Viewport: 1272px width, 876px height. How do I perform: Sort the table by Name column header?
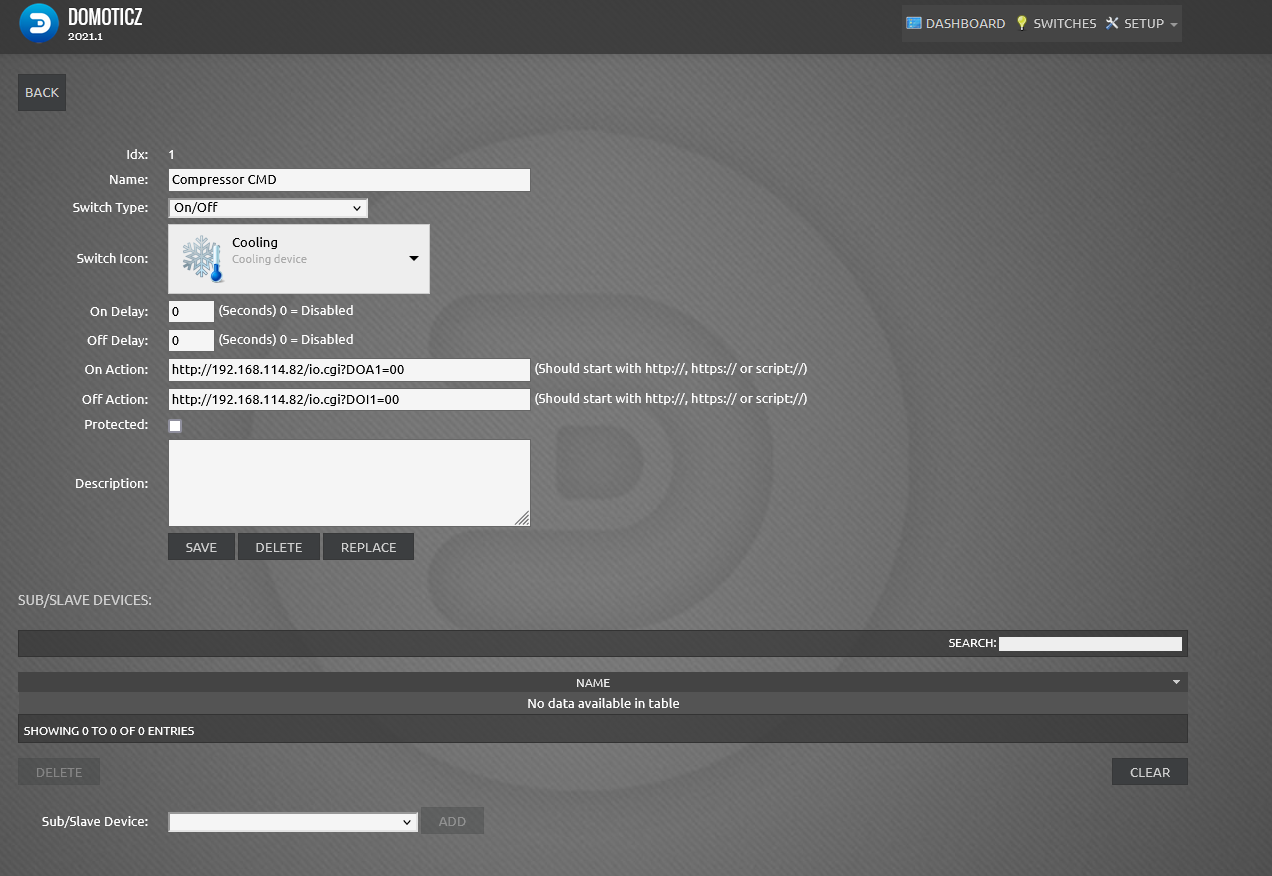pos(593,682)
